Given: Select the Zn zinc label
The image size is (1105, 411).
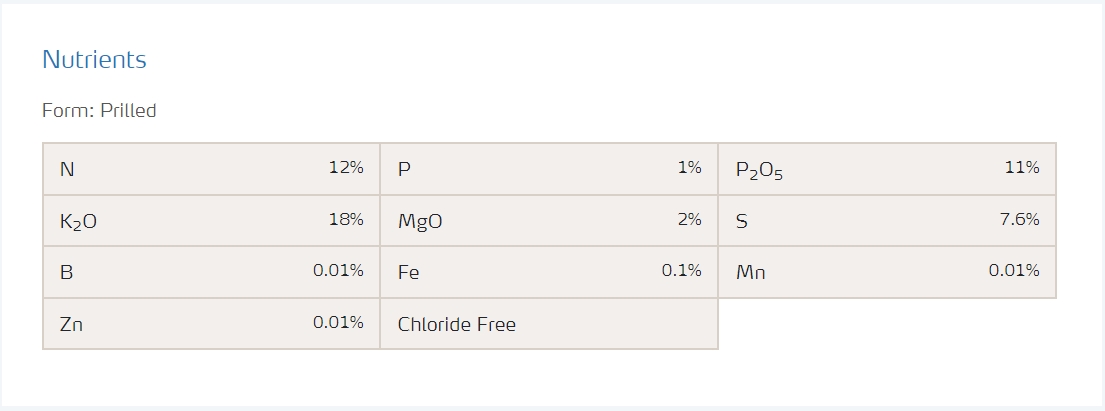Looking at the screenshot, I should coord(71,324).
